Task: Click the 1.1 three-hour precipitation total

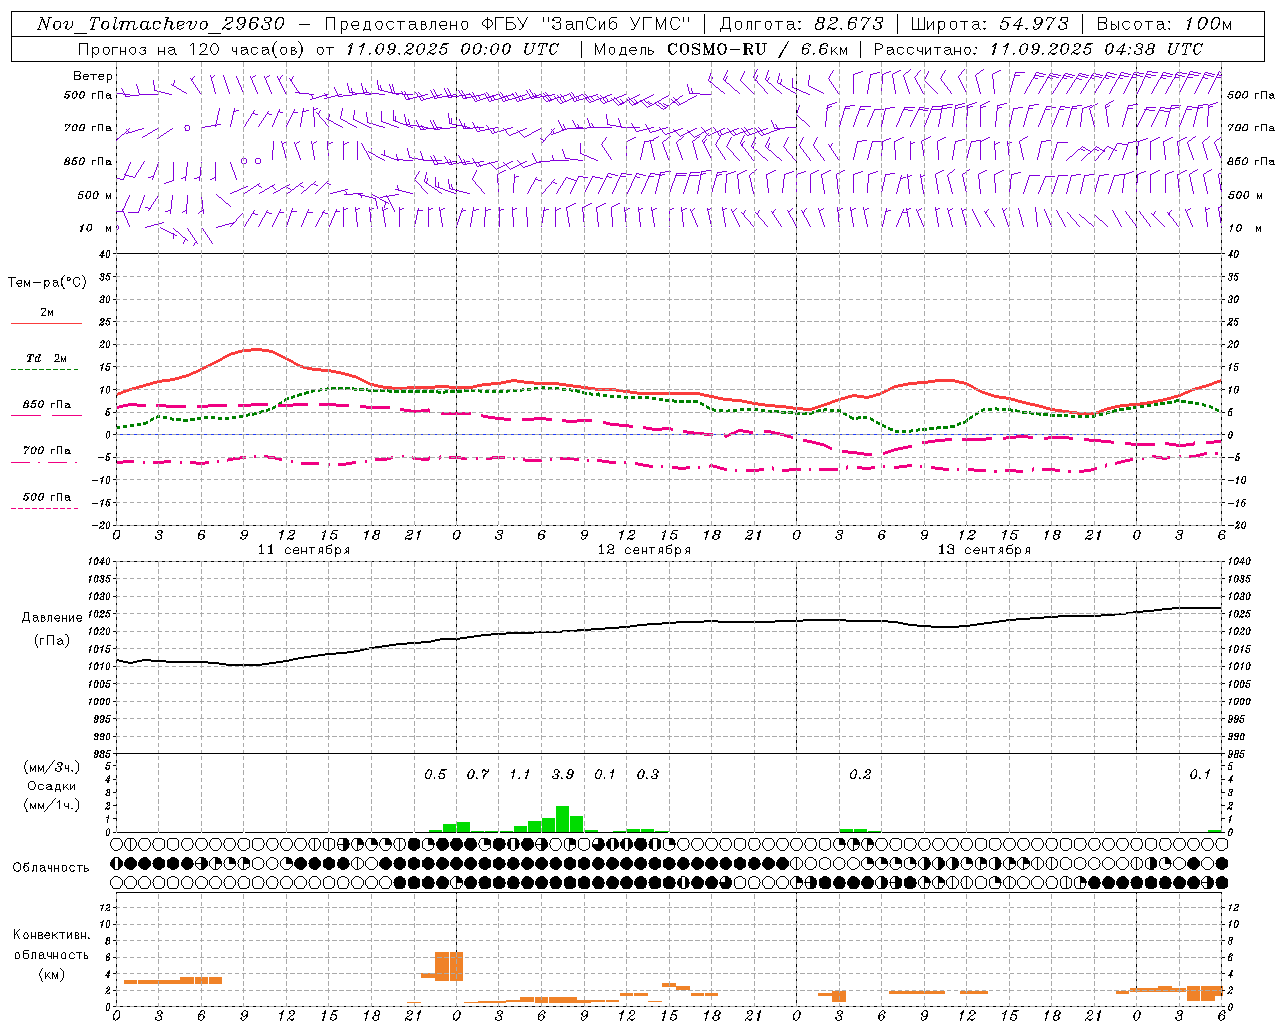Action: pos(520,774)
